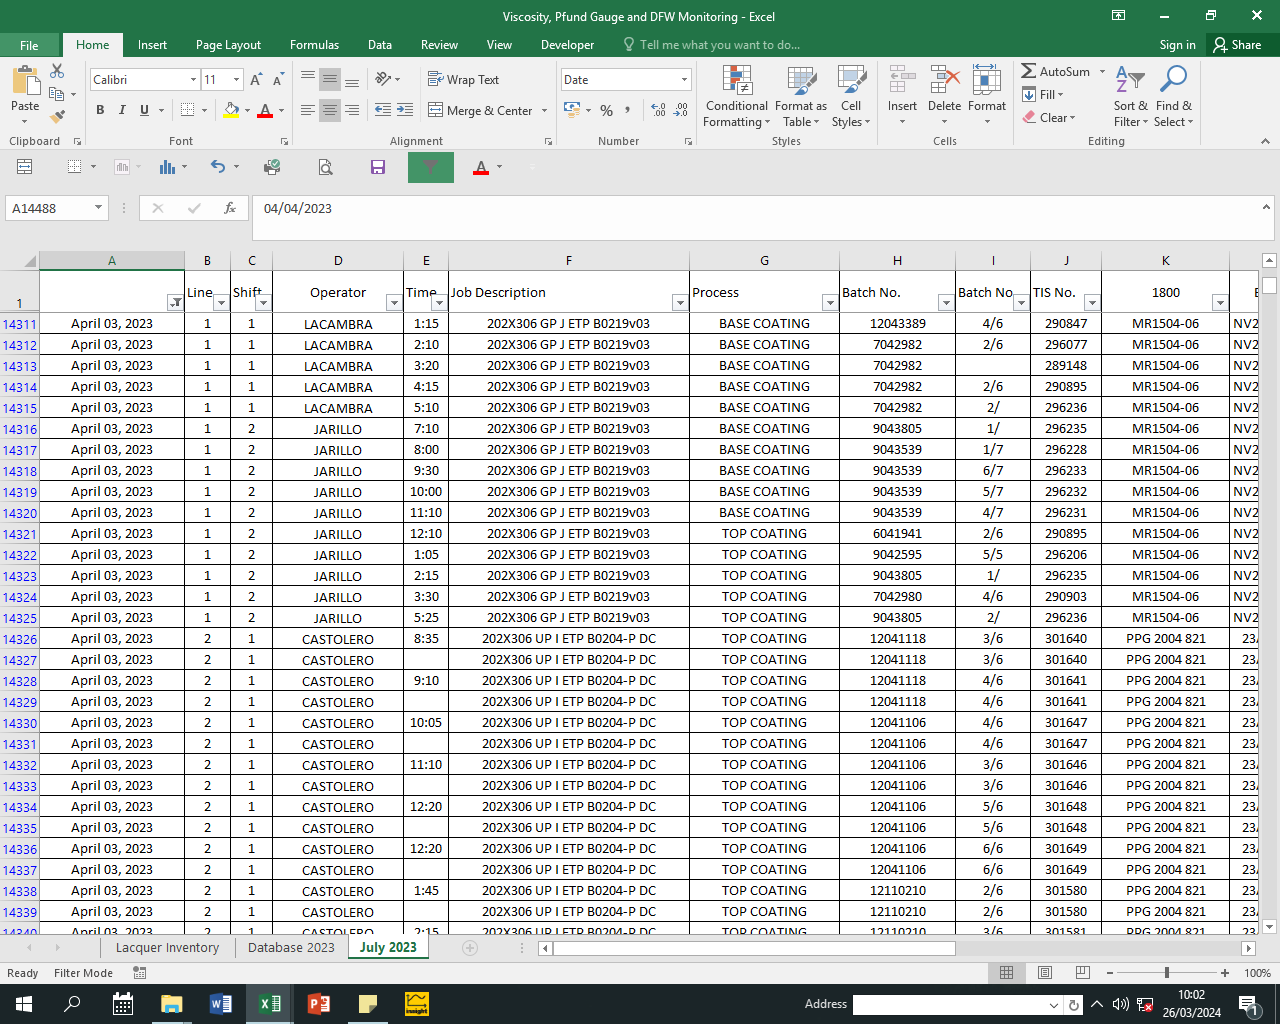Click the Fill button in Editing

[1043, 94]
